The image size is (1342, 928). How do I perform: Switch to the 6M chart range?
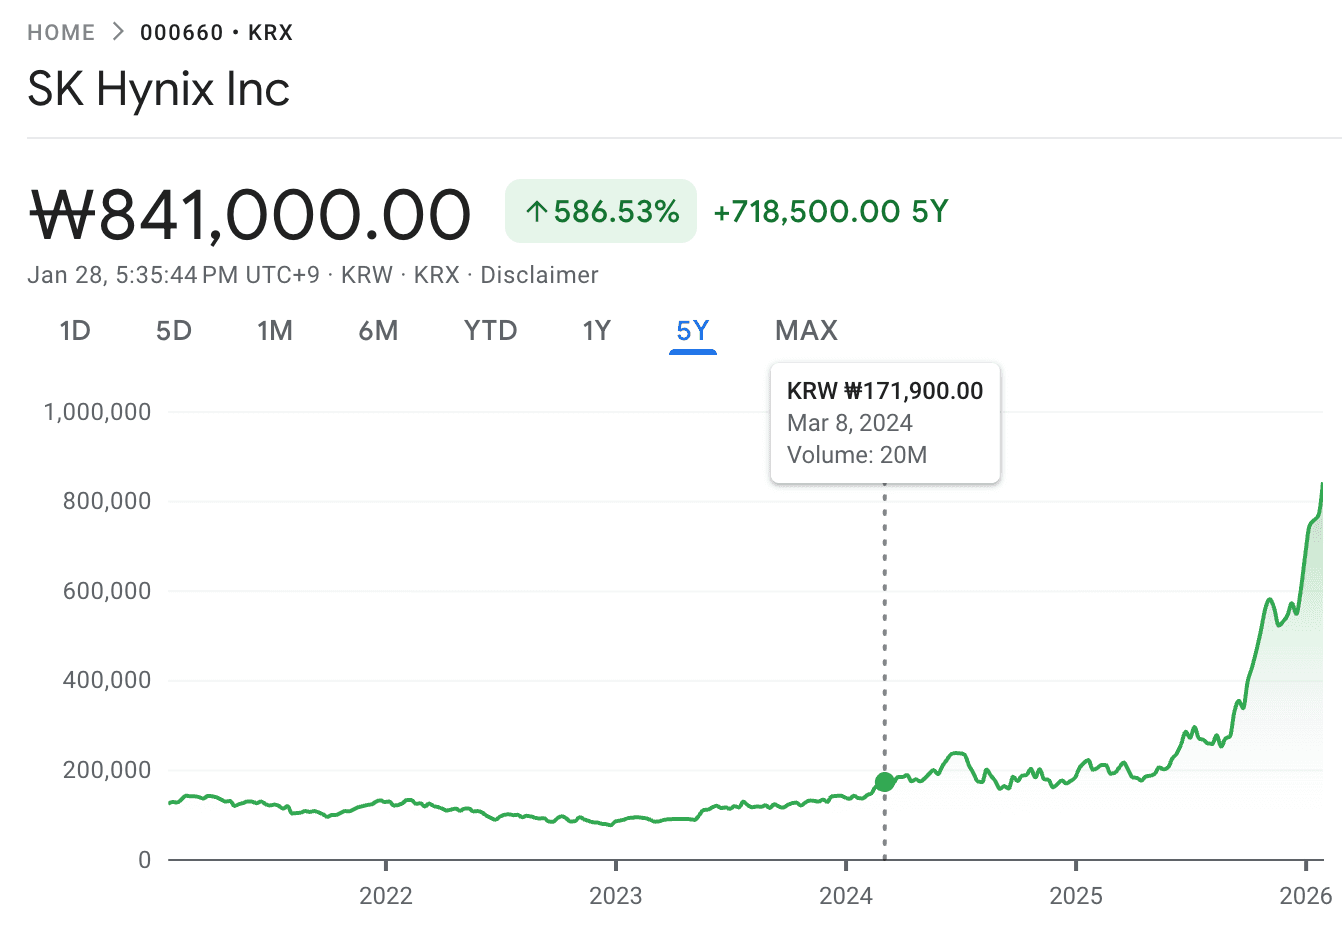[x=378, y=331]
